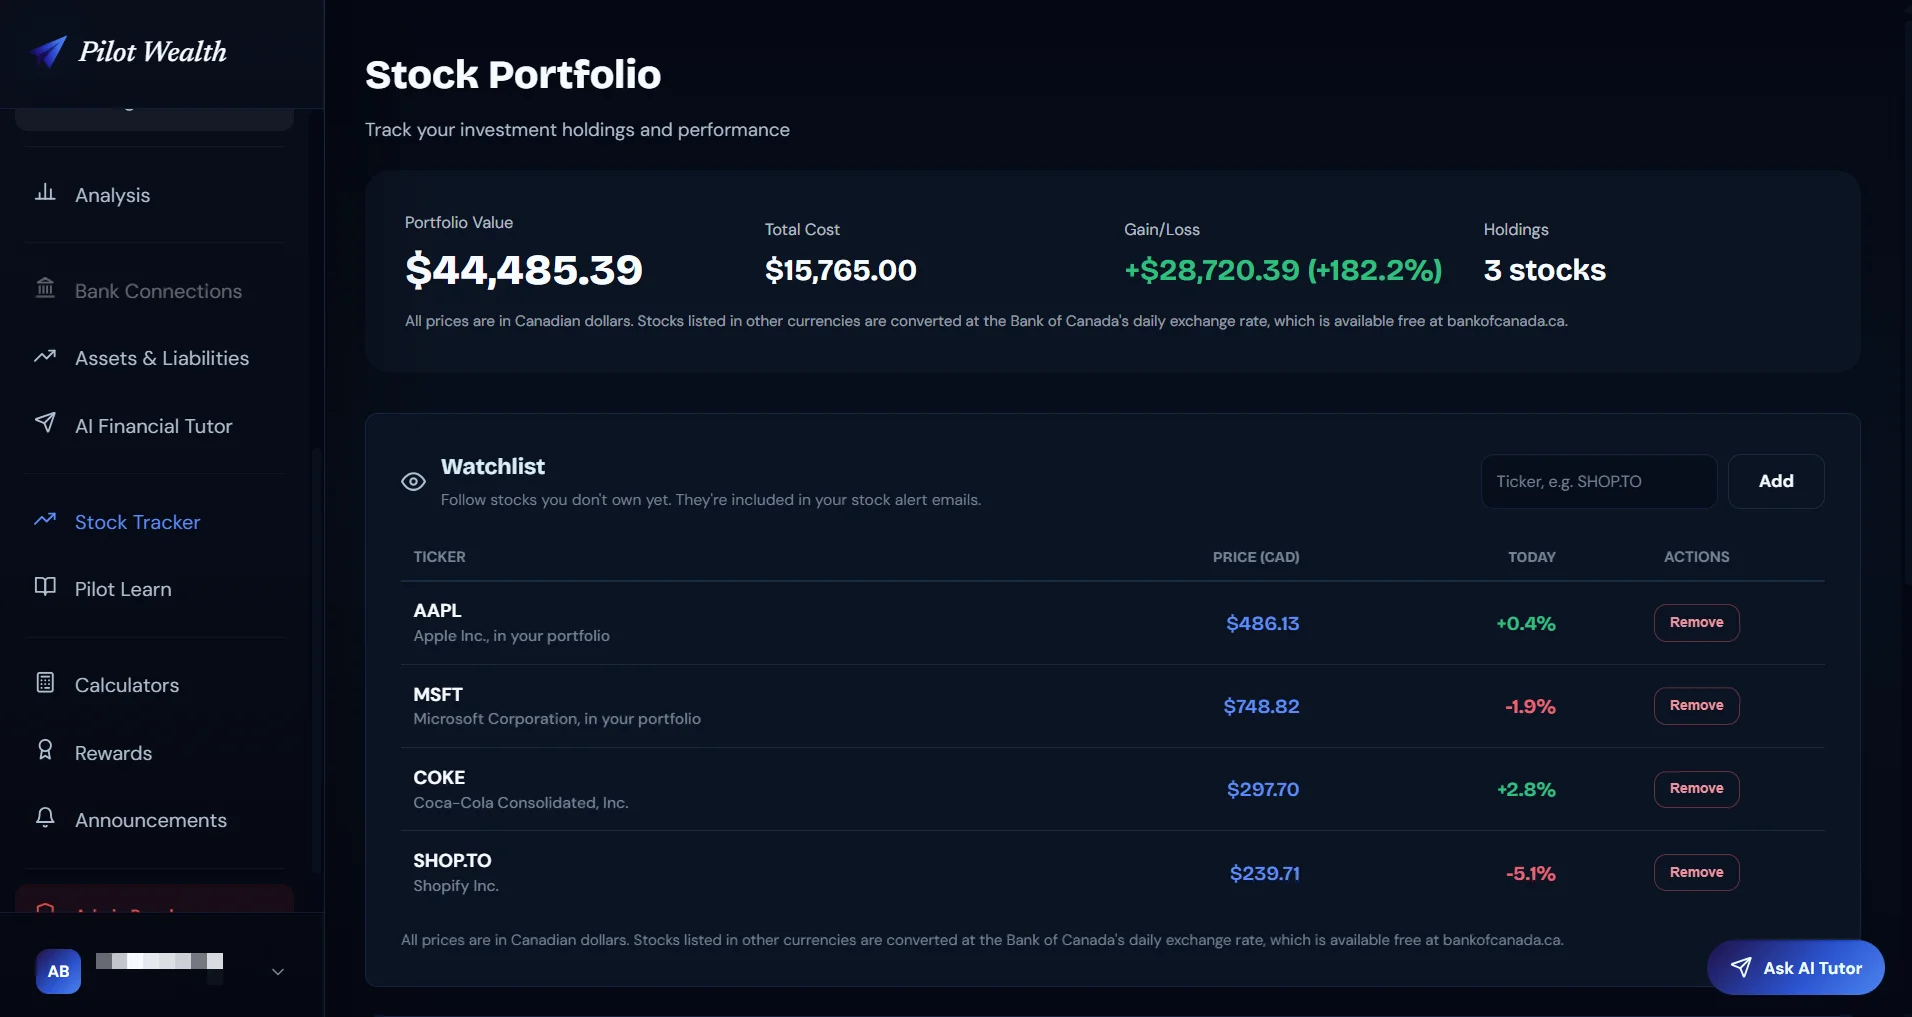Click the MSFT price $748.82

[1261, 706]
